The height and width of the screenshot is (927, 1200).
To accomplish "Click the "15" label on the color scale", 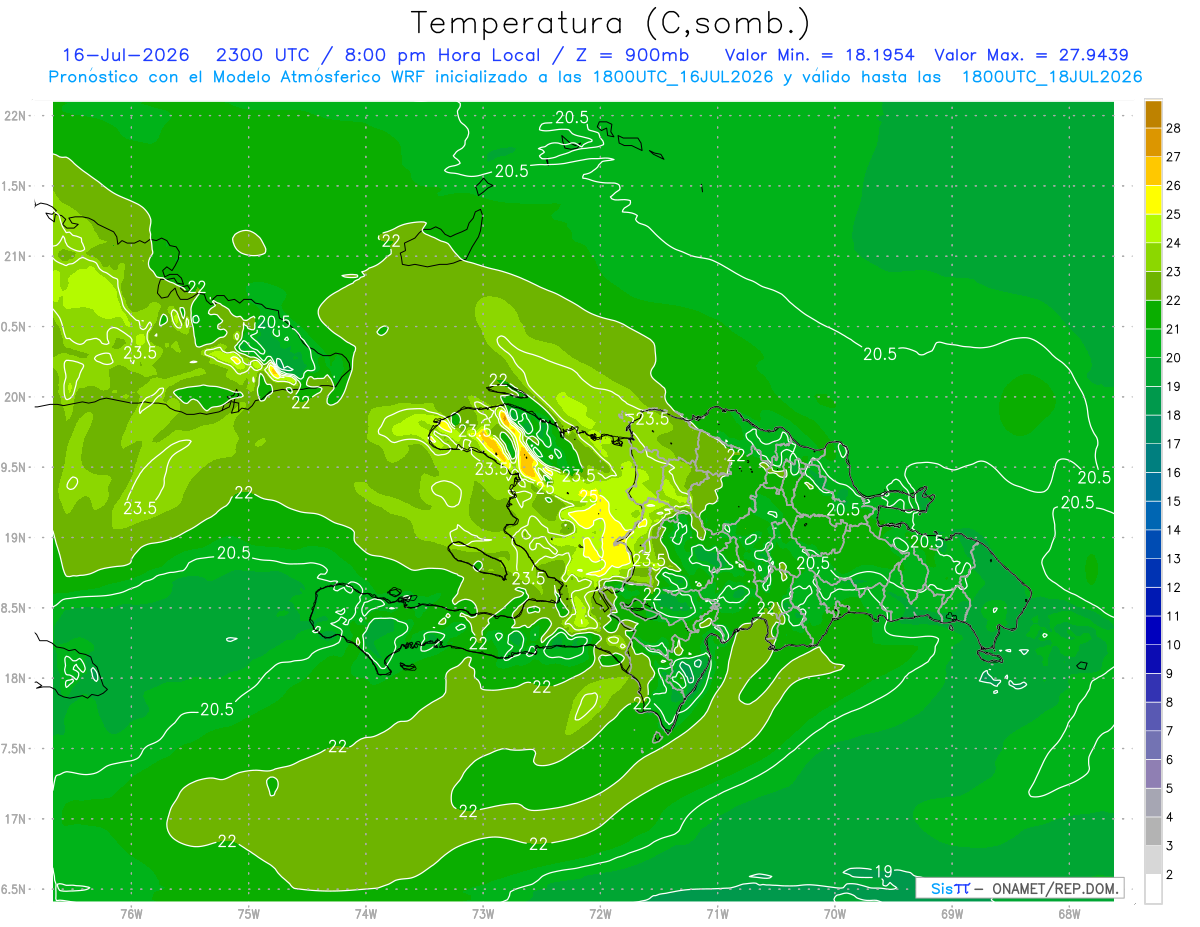I will coord(1174,501).
